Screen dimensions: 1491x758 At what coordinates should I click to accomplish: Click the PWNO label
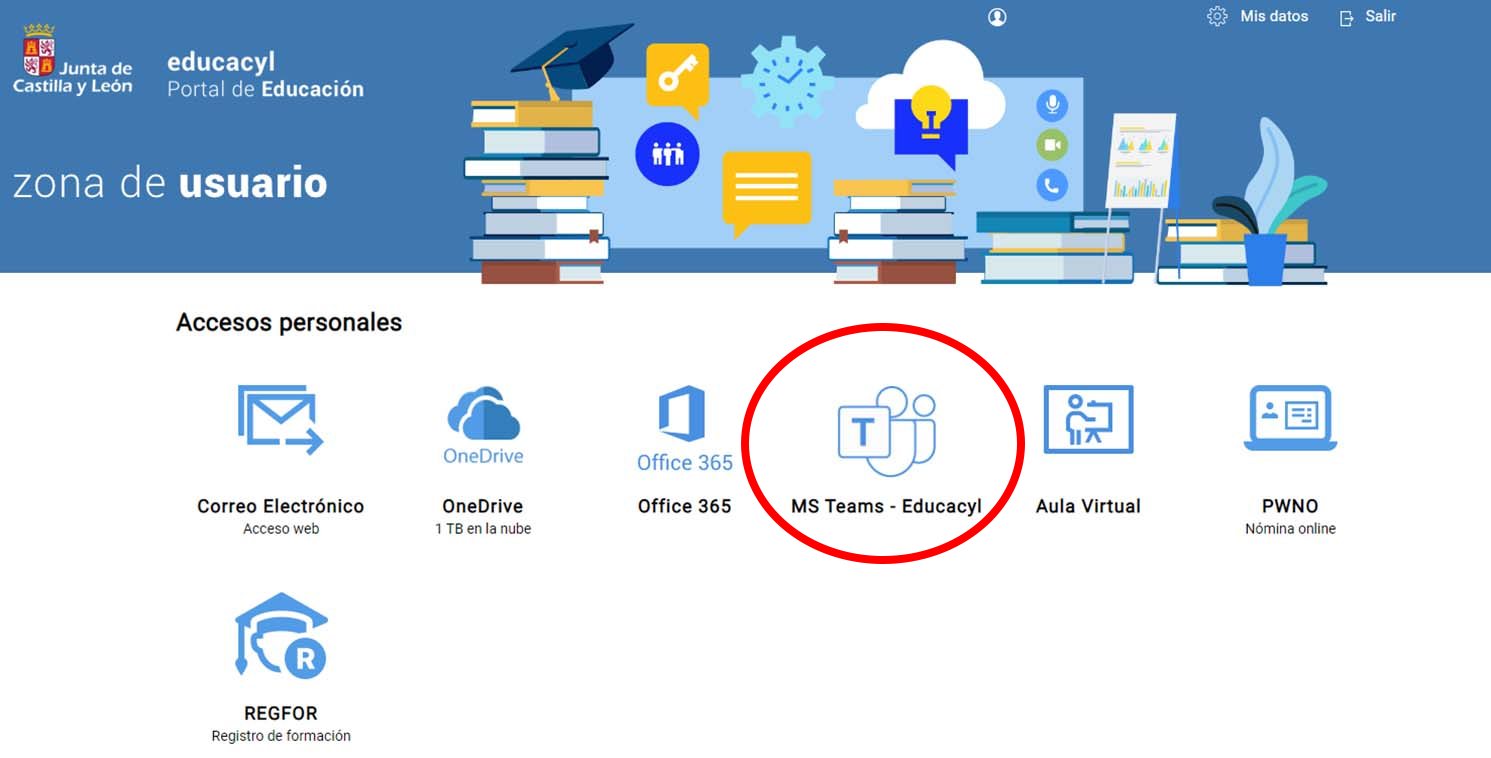pos(1290,506)
